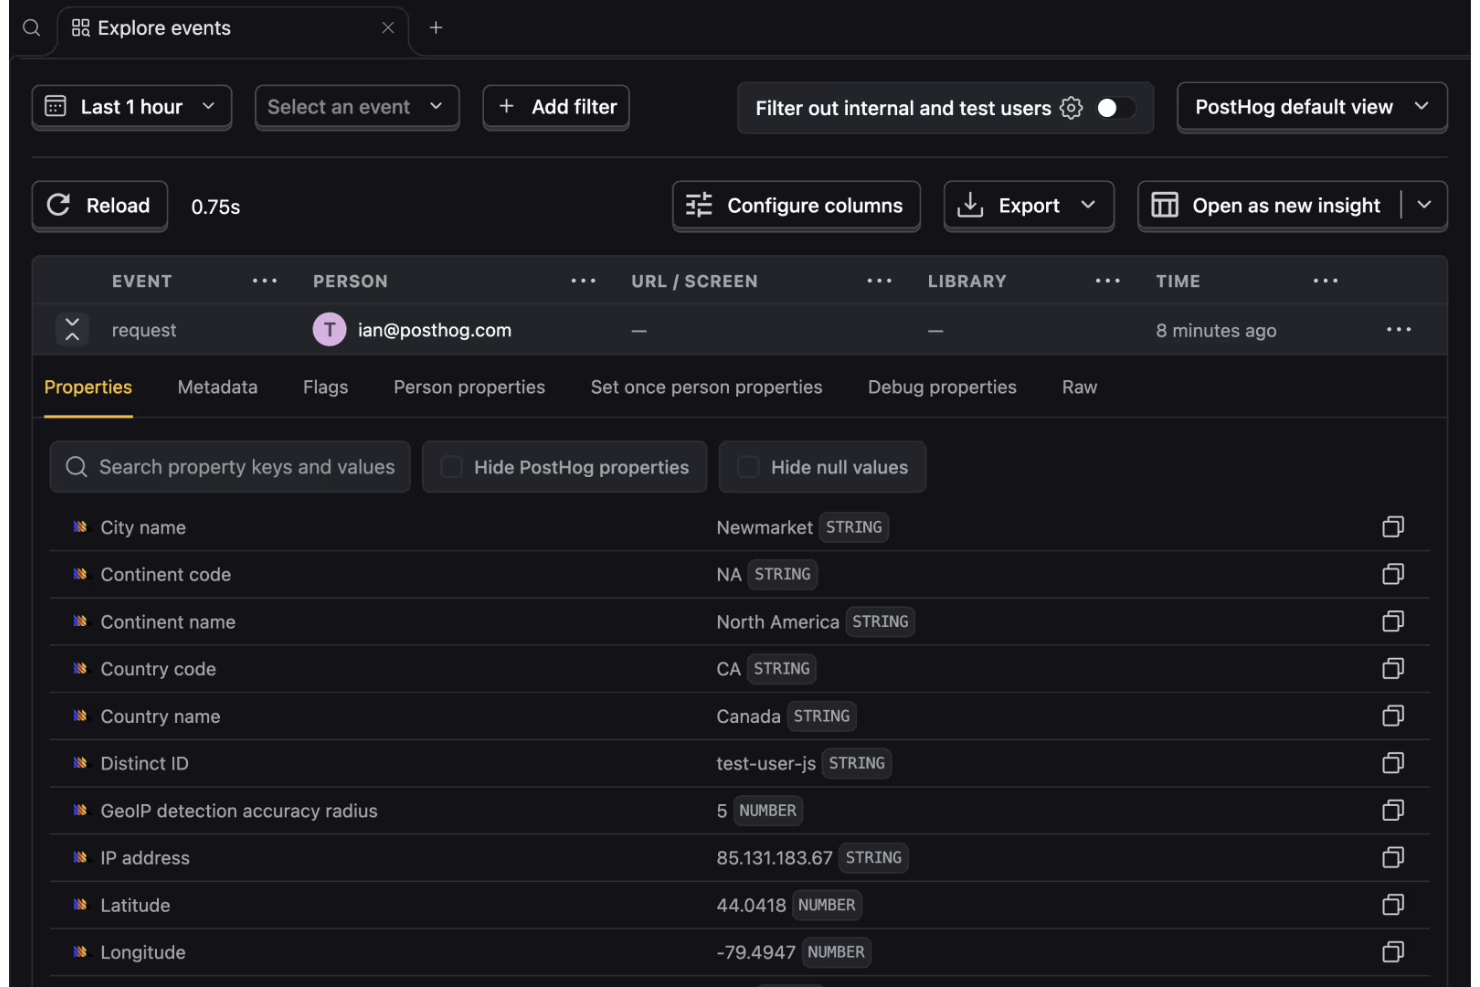The image size is (1480, 987).
Task: Copy the Country name value
Action: pos(1393,716)
